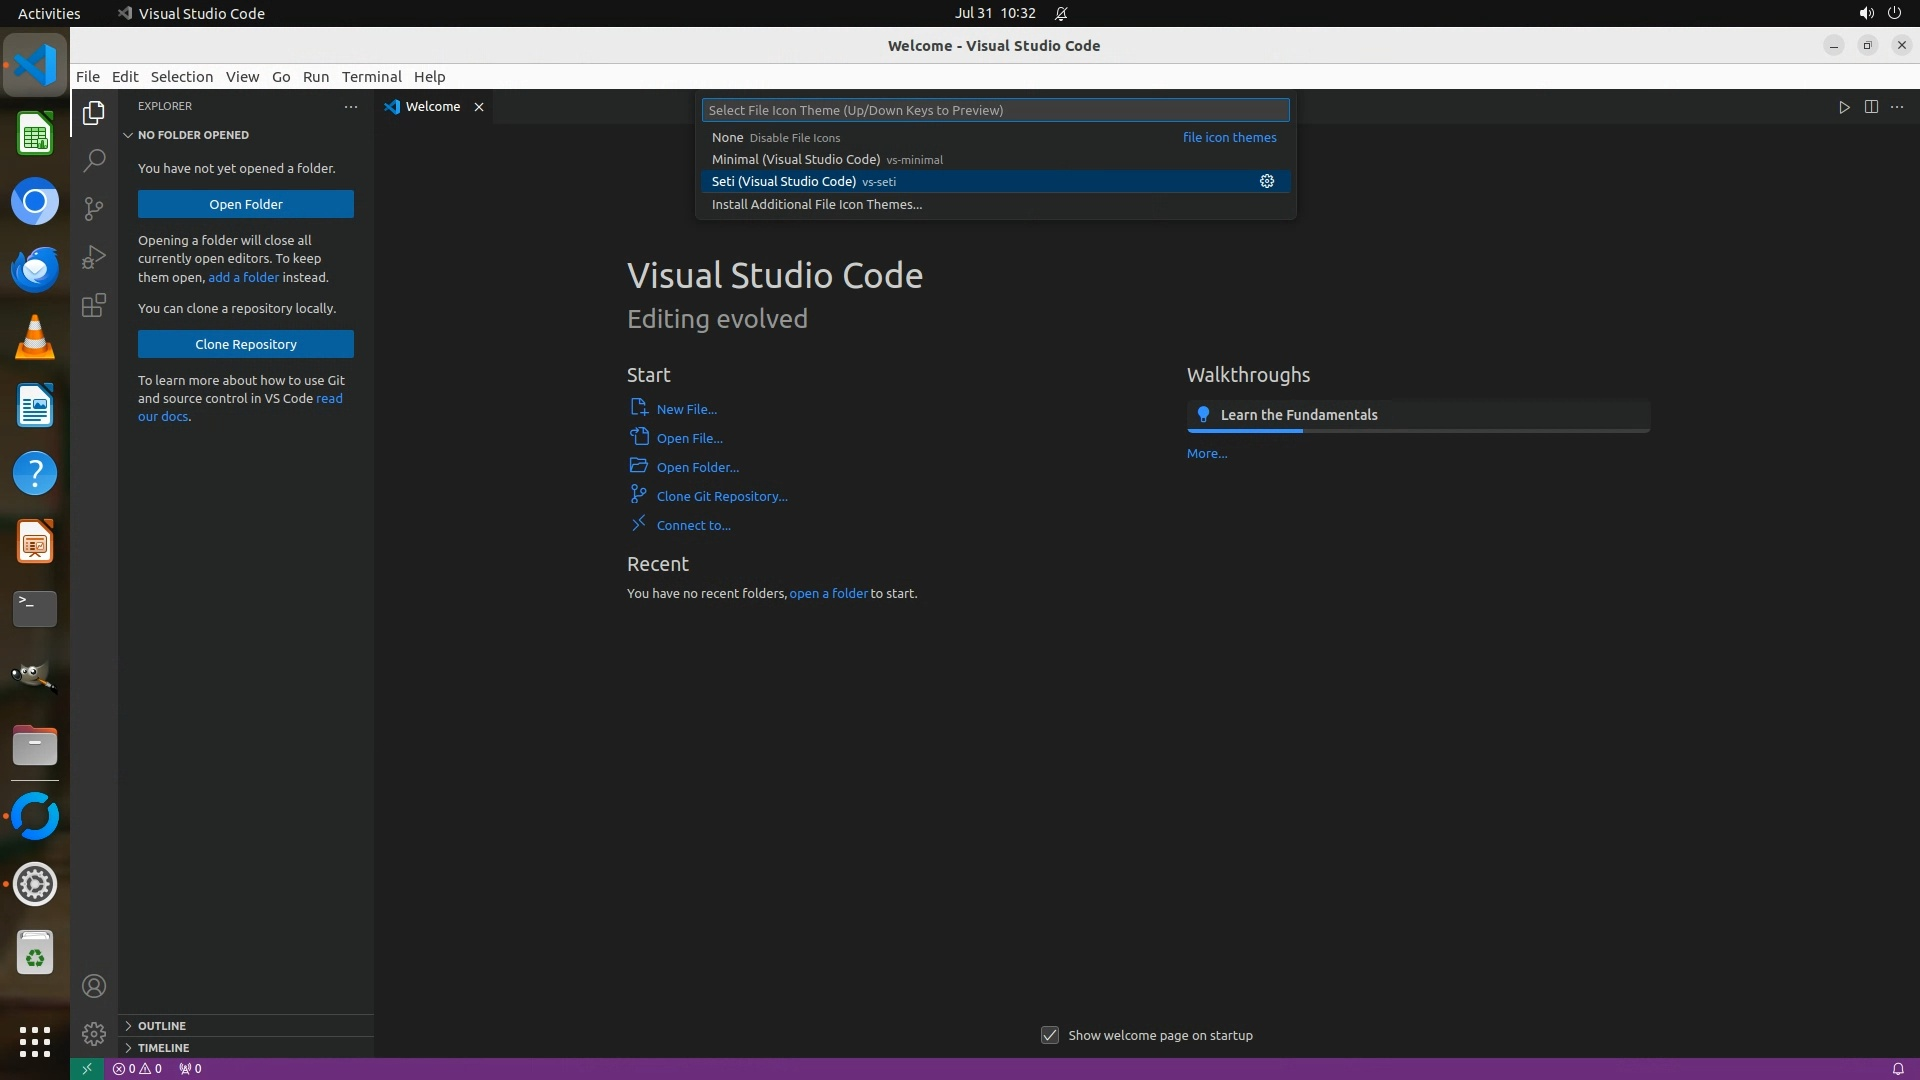Click the Select File Icon Theme input
This screenshot has height=1080, width=1920.
pyautogui.click(x=995, y=110)
